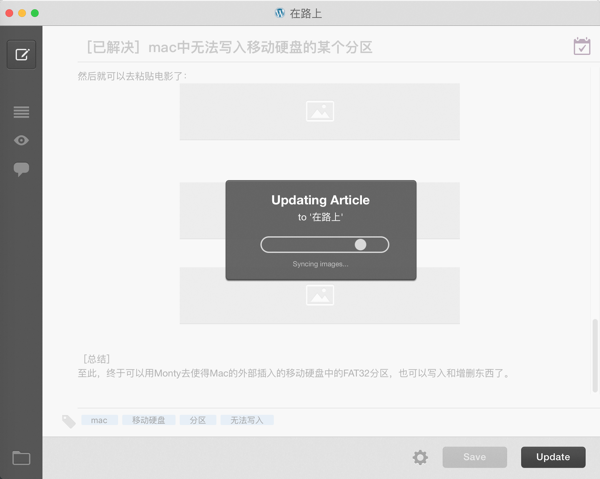Click the 'Syncing images...' status text
The height and width of the screenshot is (479, 600).
point(320,264)
